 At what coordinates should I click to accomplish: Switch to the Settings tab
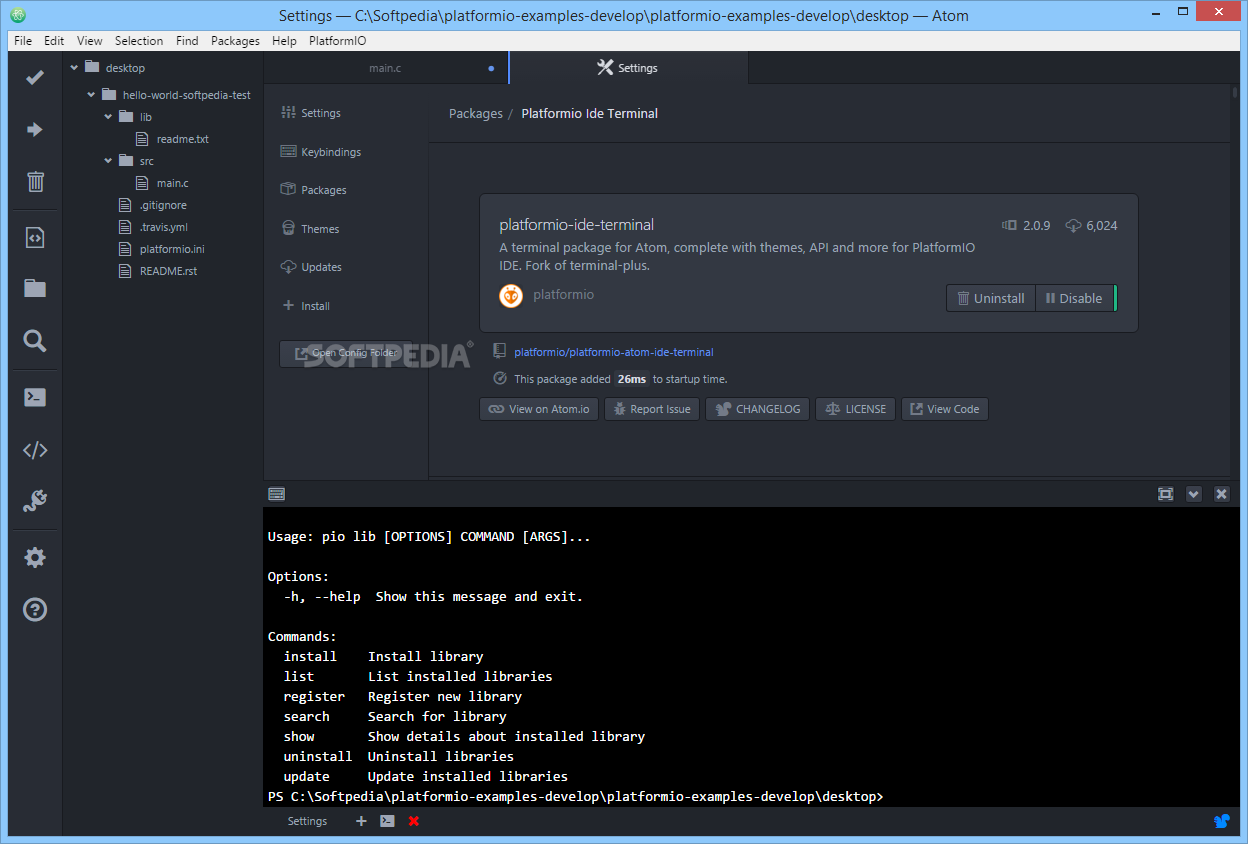coord(628,68)
